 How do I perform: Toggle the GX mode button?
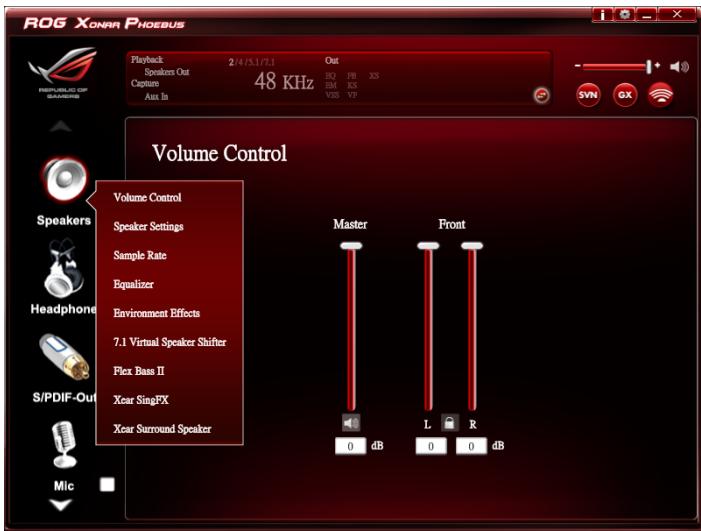tap(625, 95)
